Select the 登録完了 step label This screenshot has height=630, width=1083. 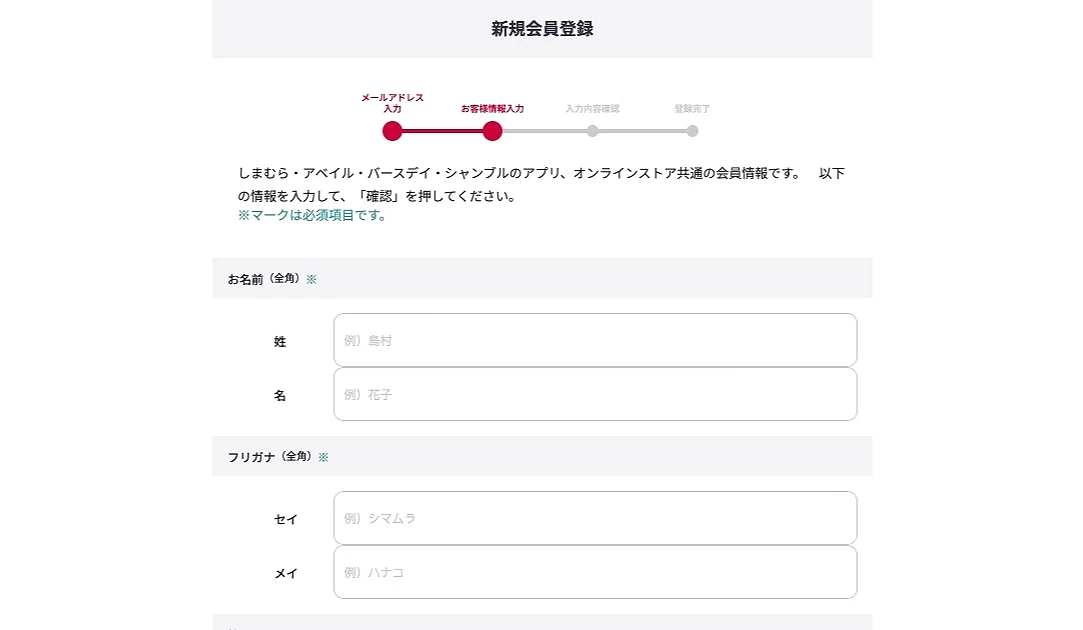point(692,108)
